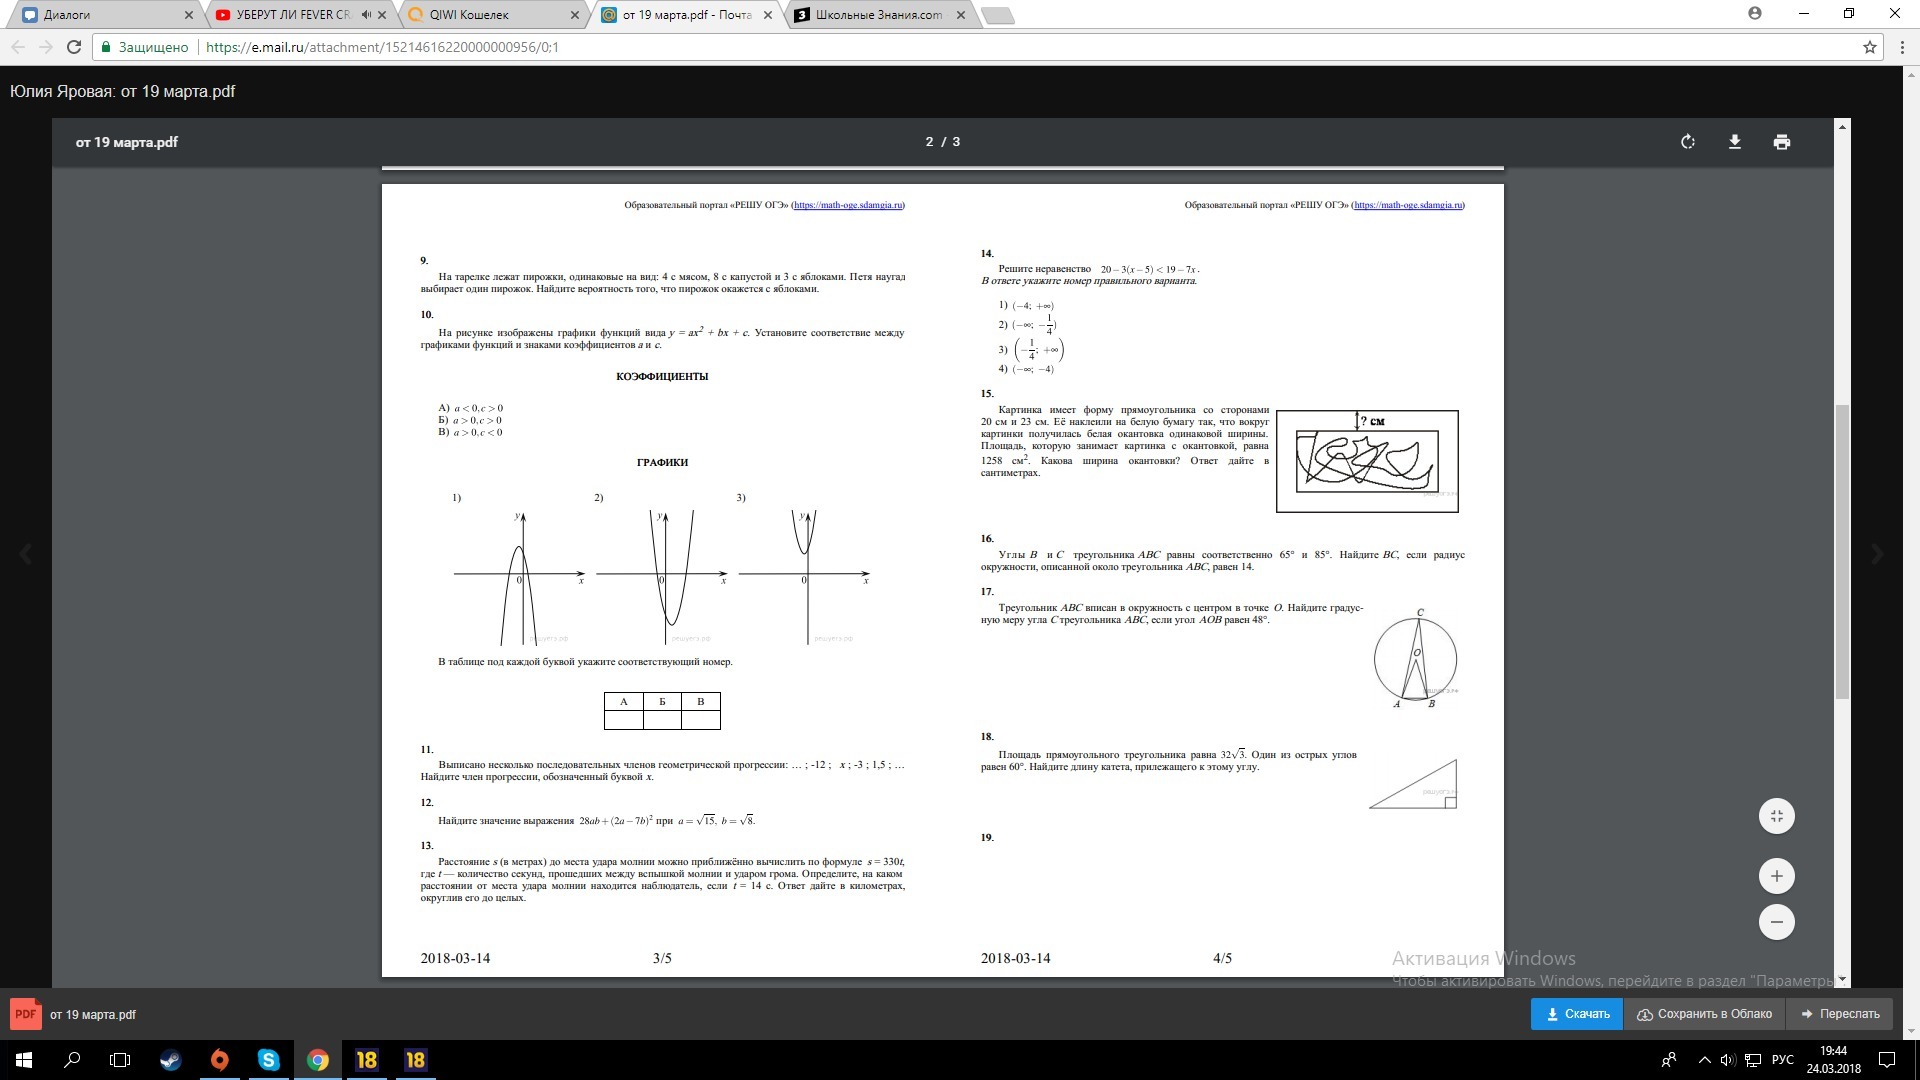This screenshot has width=1920, height=1080.
Task: Zoom out with the minus button
Action: 1777,922
